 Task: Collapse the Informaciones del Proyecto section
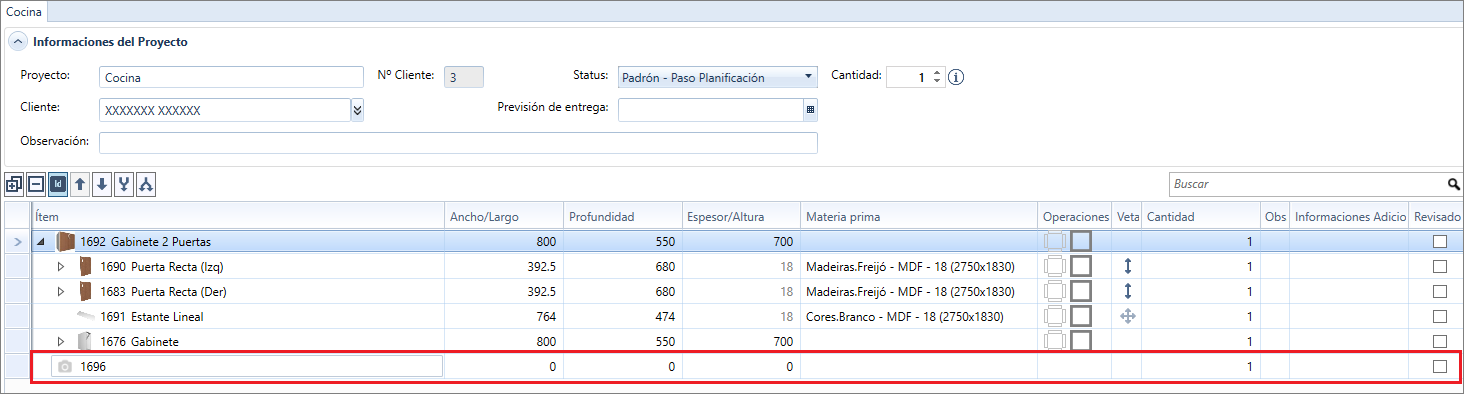tap(18, 42)
